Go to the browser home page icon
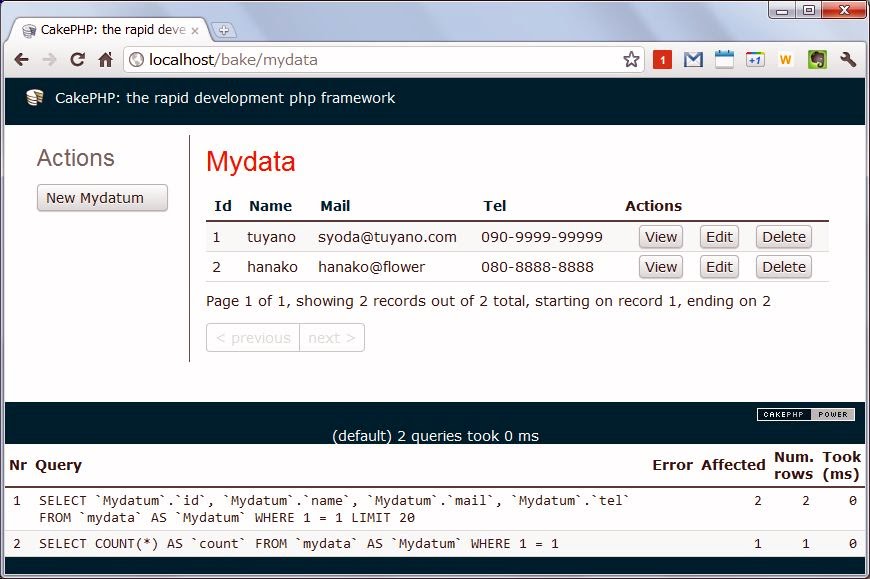The image size is (870, 579). tap(105, 60)
